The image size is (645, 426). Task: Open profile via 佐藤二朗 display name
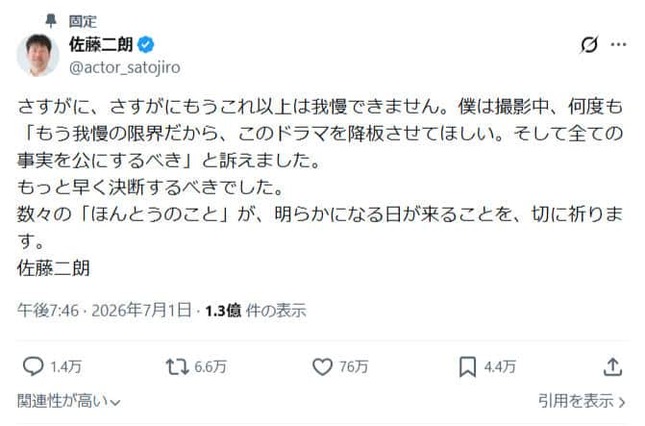click(101, 44)
